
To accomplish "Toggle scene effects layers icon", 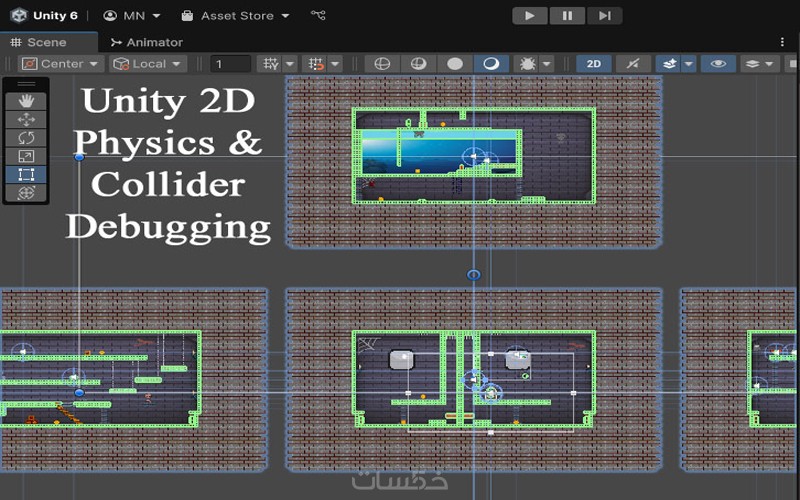I will tap(668, 64).
